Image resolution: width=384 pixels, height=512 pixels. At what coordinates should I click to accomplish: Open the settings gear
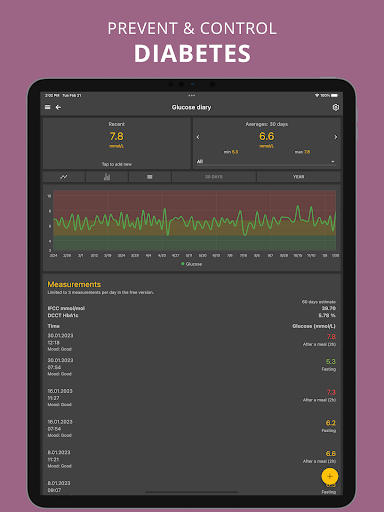click(335, 107)
